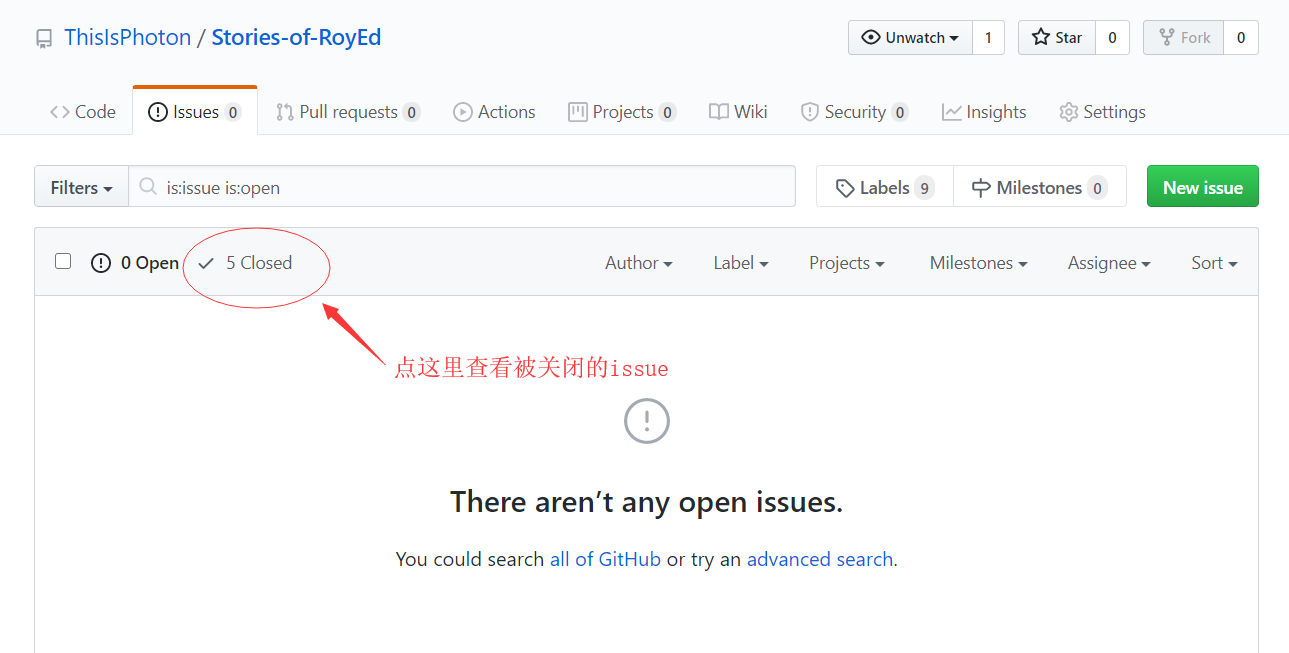Click the graph icon on Insights tab
Image resolution: width=1289 pixels, height=653 pixels.
[x=952, y=112]
